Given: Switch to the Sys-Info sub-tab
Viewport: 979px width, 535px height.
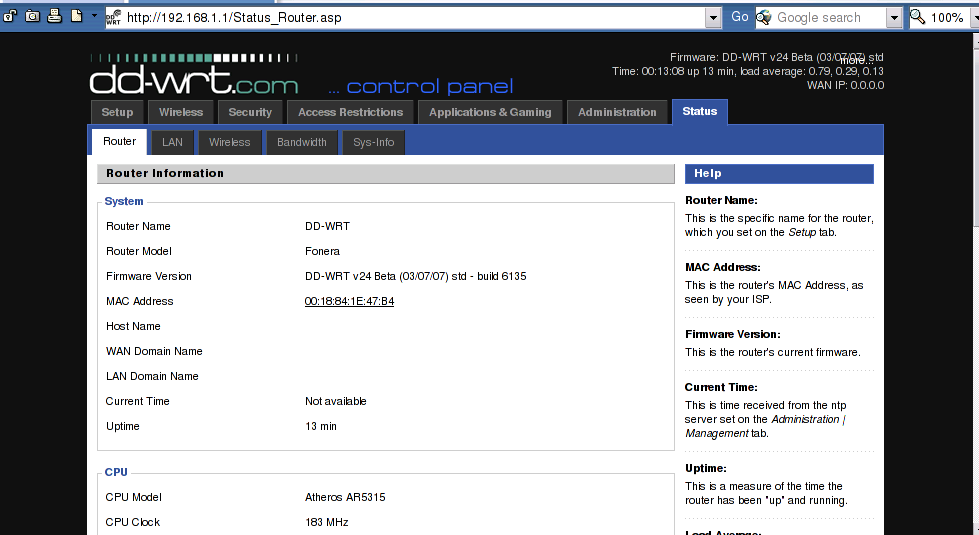Looking at the screenshot, I should pyautogui.click(x=373, y=142).
